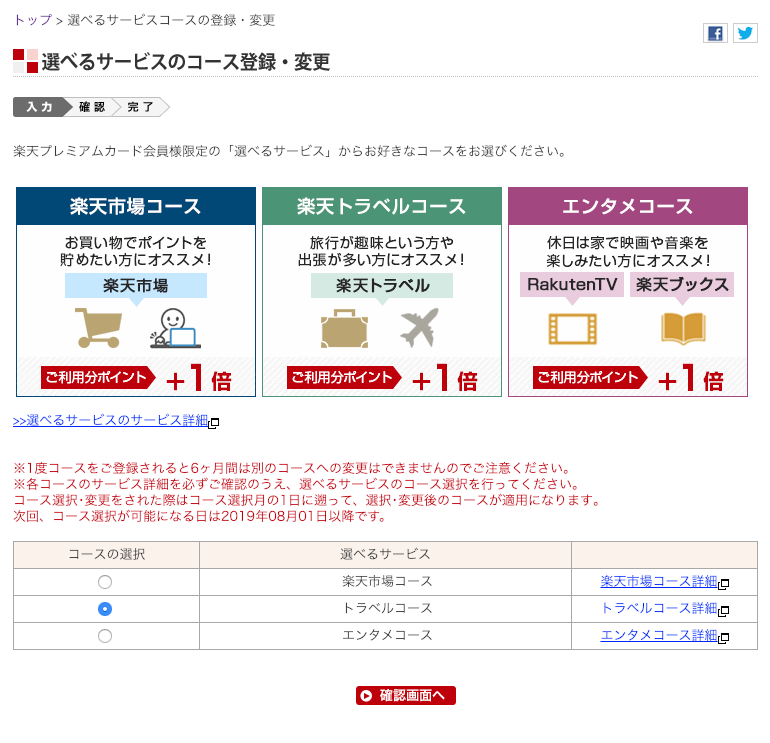Click the 2019年08月01日以降 notice line
Viewport: 770px width, 743px height.
pos(199,516)
